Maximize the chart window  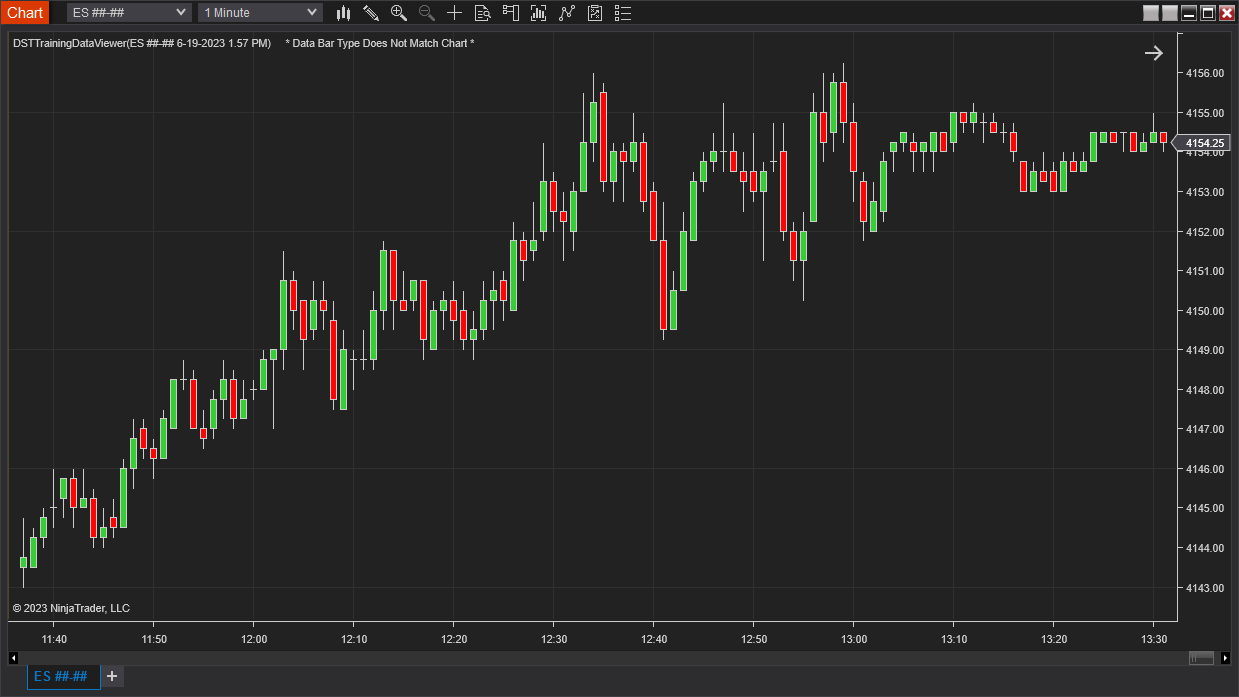(x=1208, y=13)
